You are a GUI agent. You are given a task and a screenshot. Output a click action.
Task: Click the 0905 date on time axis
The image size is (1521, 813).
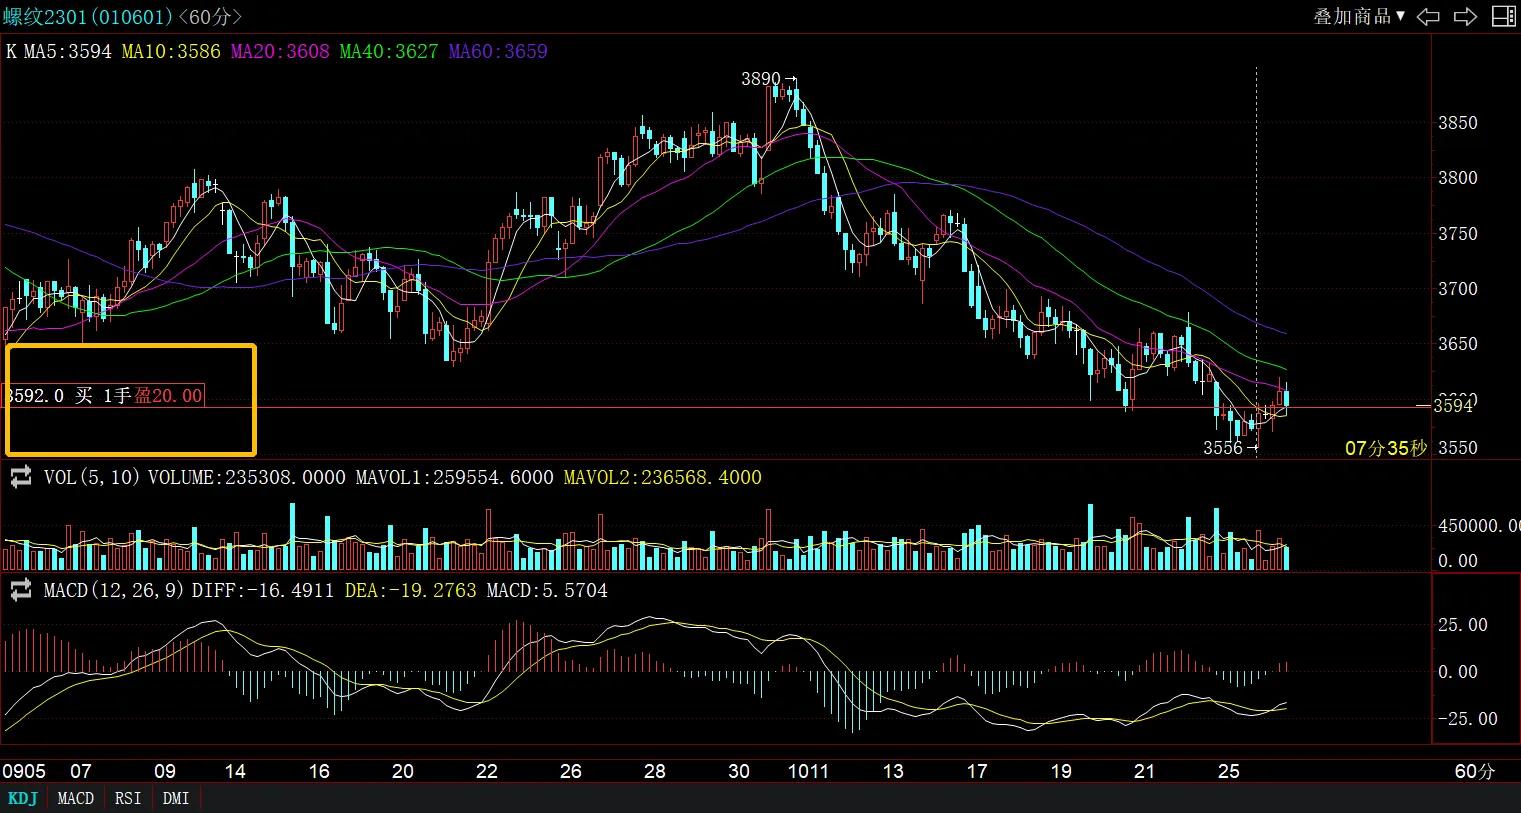24,771
